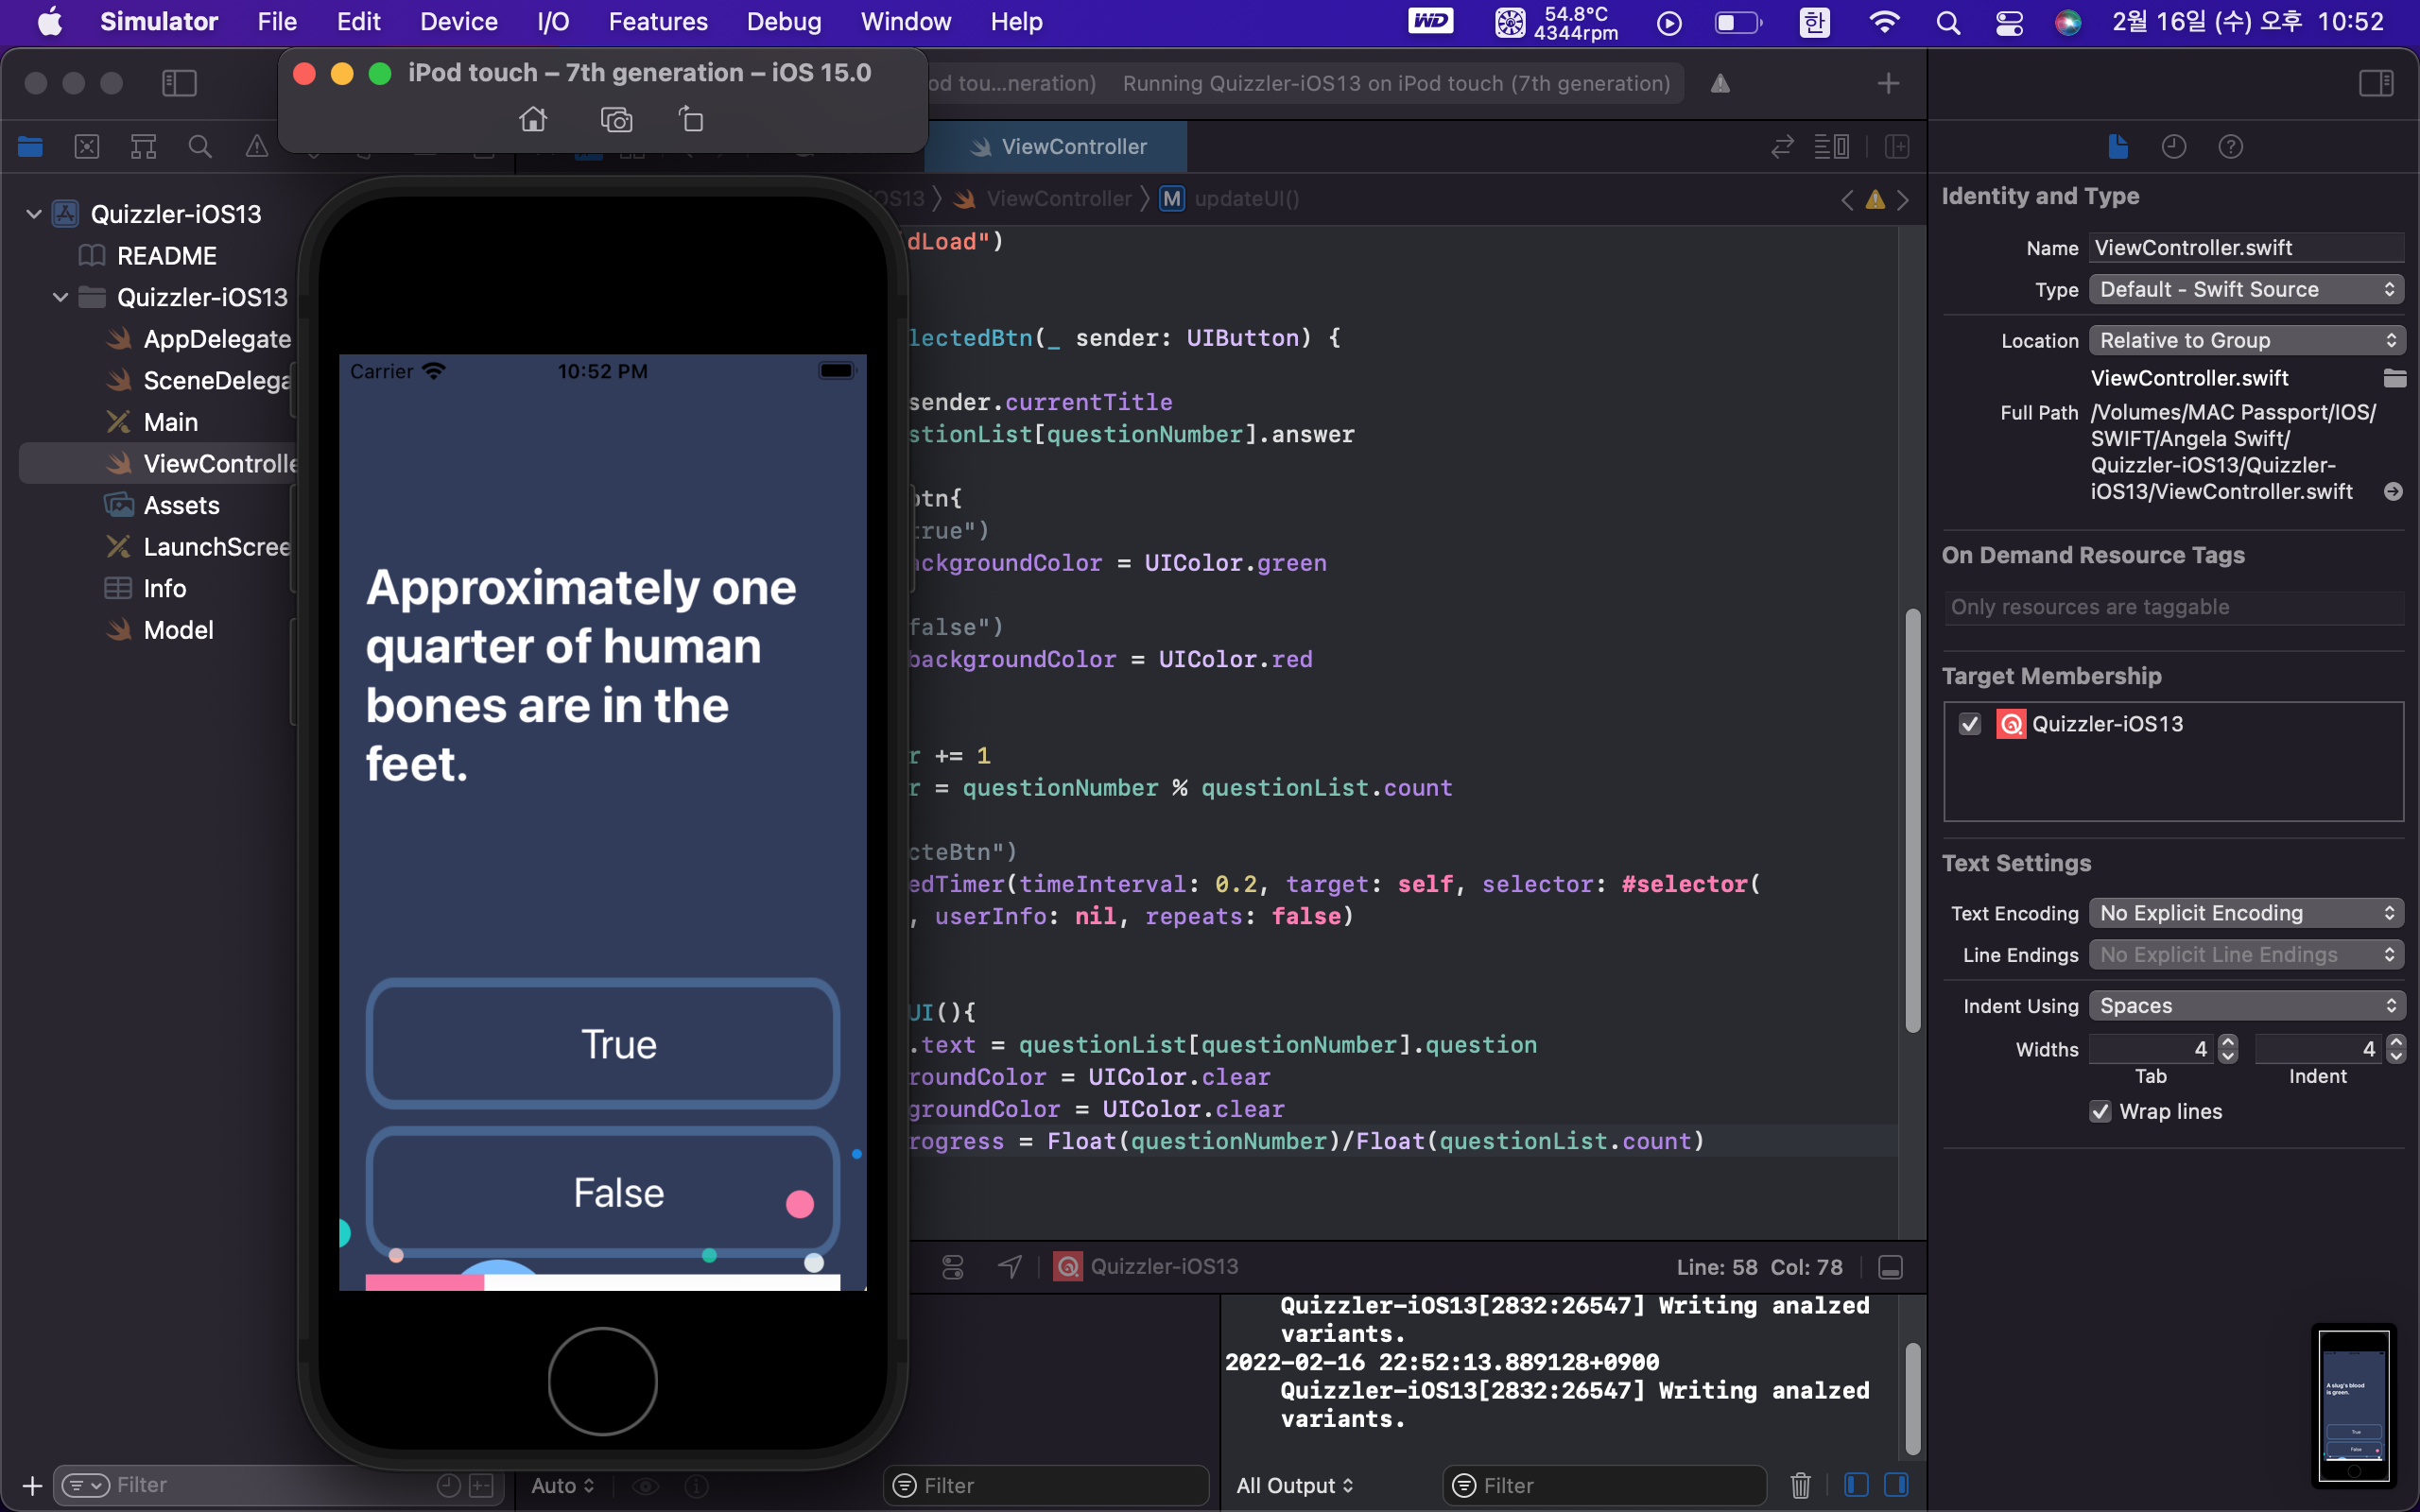Collapse the Quizzler-iOS13 project root disclosure
The image size is (2420, 1512).
click(x=34, y=214)
